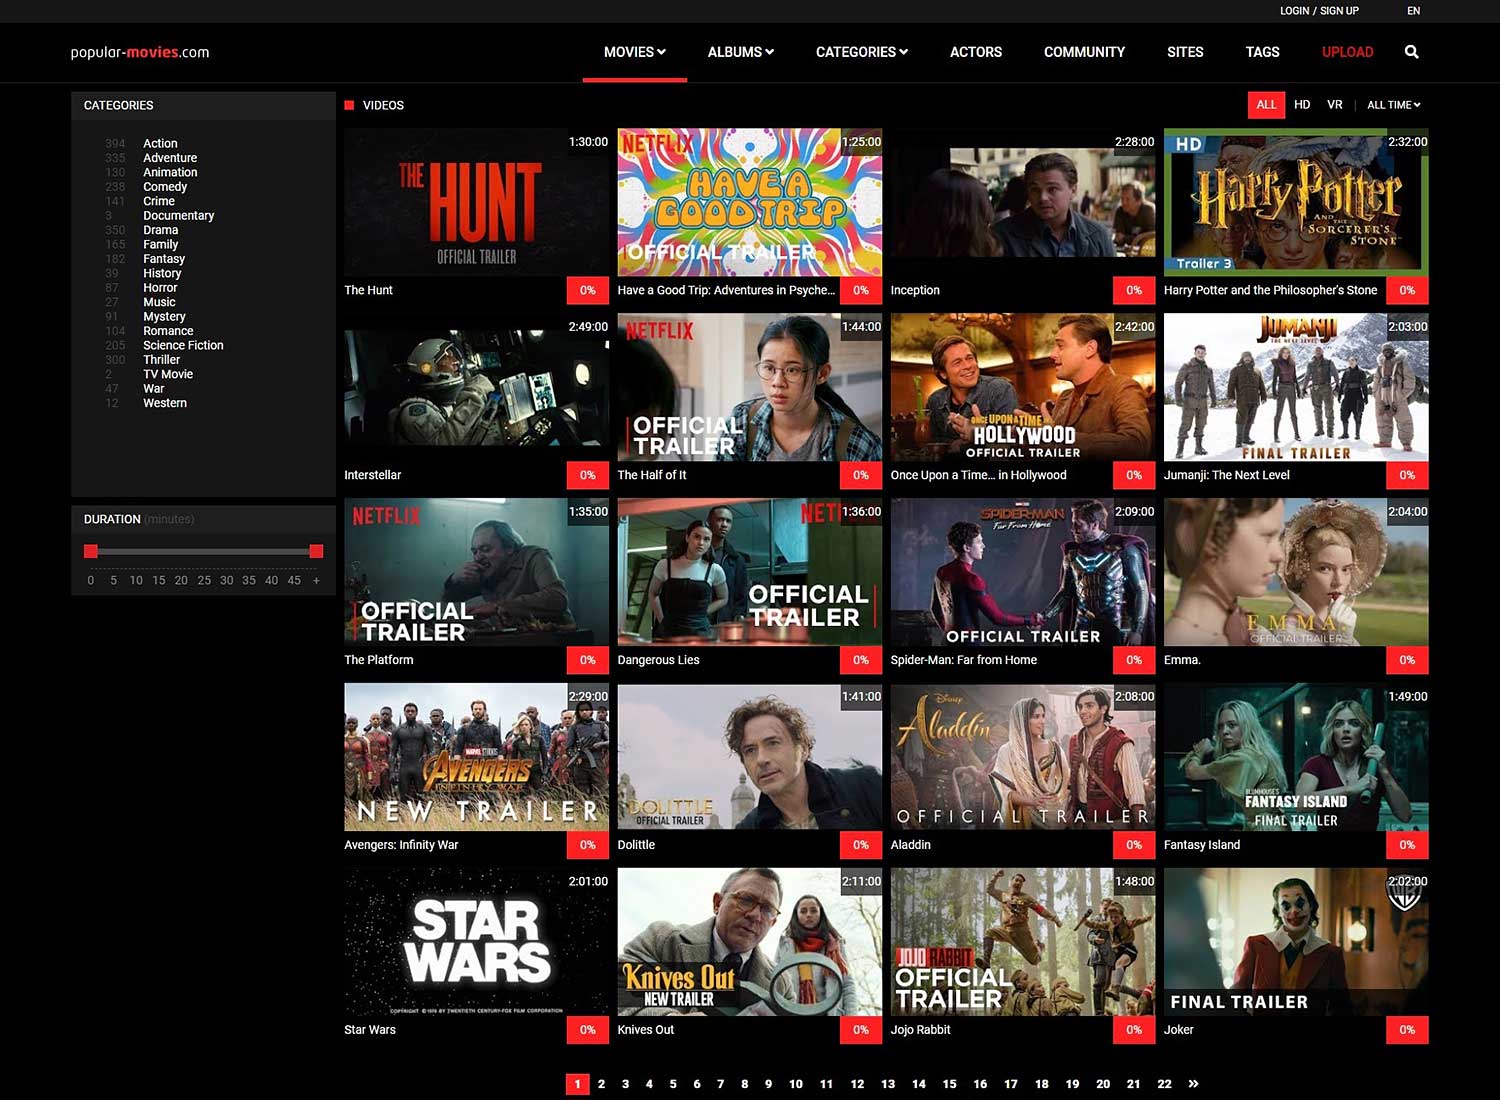Viewport: 1500px width, 1100px height.
Task: Click the Emma. title link
Action: 1182,660
